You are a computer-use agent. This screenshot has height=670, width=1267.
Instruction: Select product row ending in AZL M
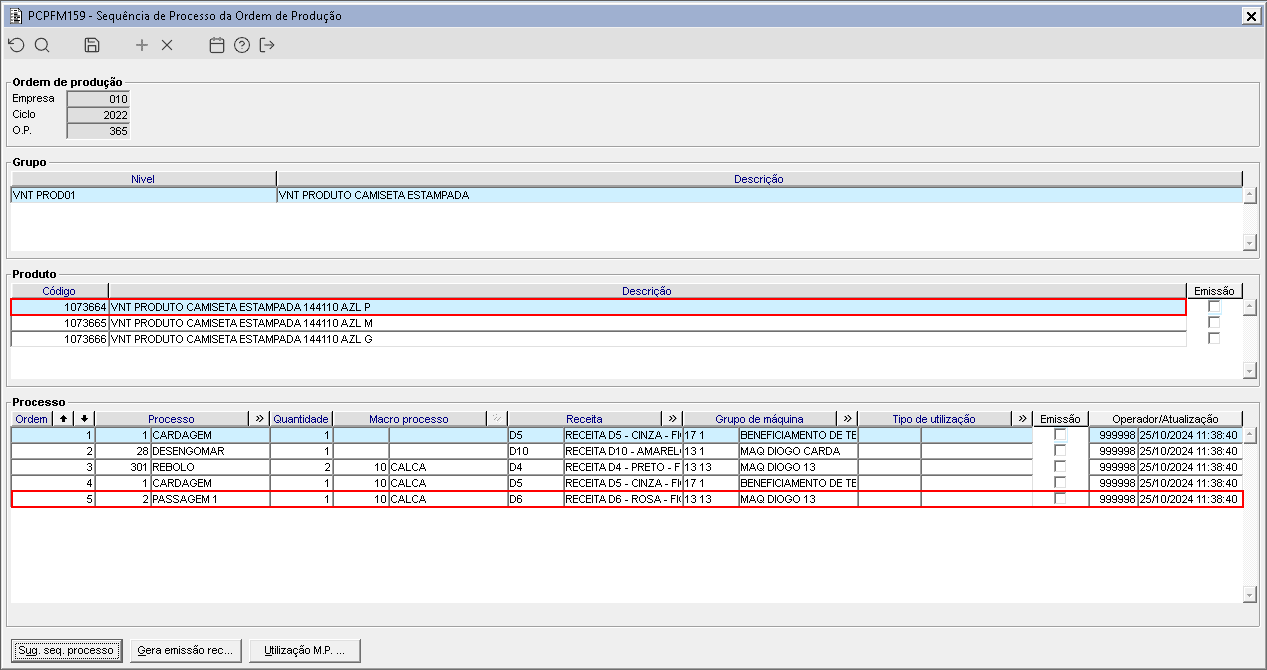pos(598,323)
